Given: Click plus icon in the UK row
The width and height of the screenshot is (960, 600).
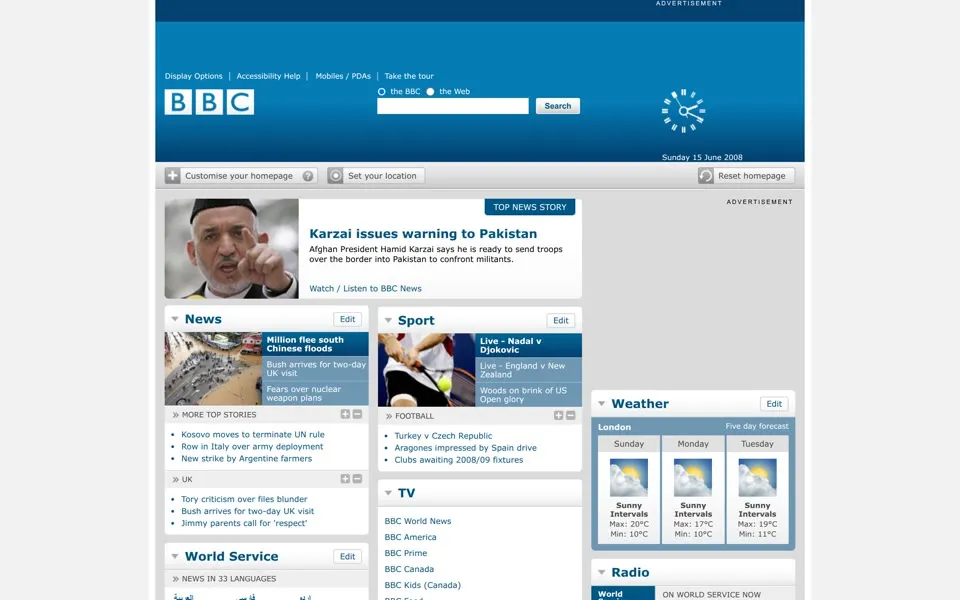Looking at the screenshot, I should pyautogui.click(x=345, y=479).
